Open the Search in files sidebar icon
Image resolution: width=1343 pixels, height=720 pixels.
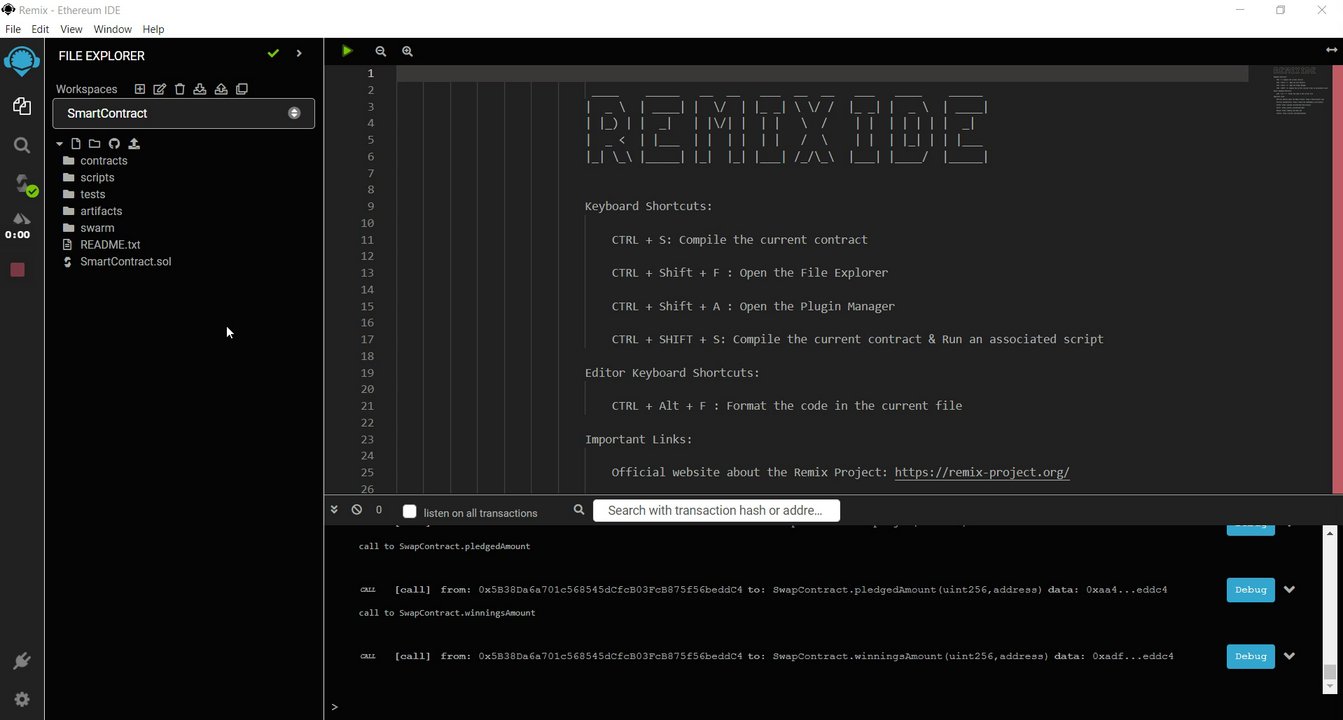[21, 145]
